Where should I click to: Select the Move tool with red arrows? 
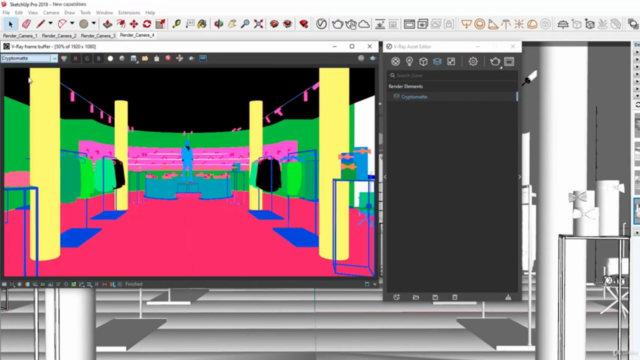[134, 24]
